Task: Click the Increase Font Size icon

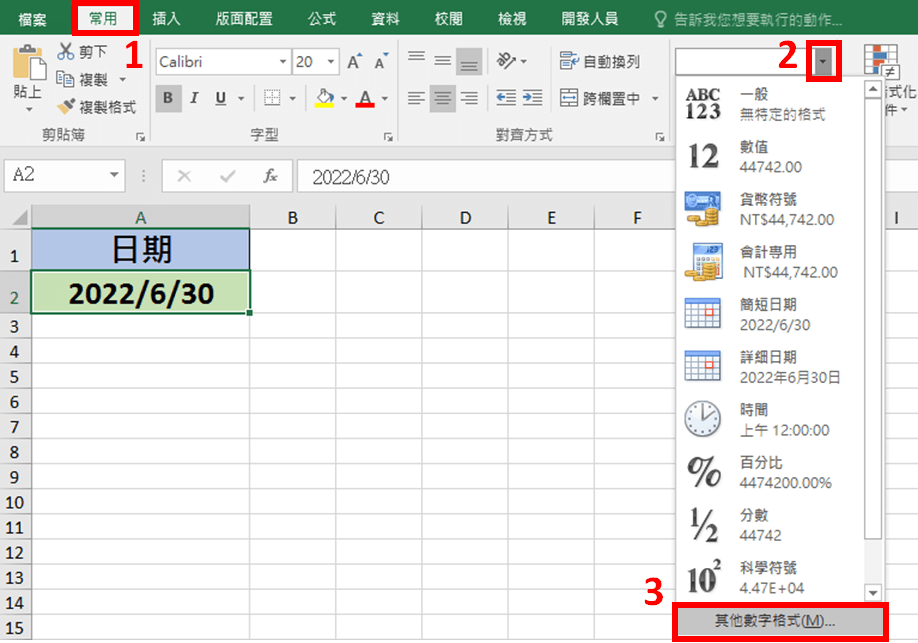Action: 354,62
